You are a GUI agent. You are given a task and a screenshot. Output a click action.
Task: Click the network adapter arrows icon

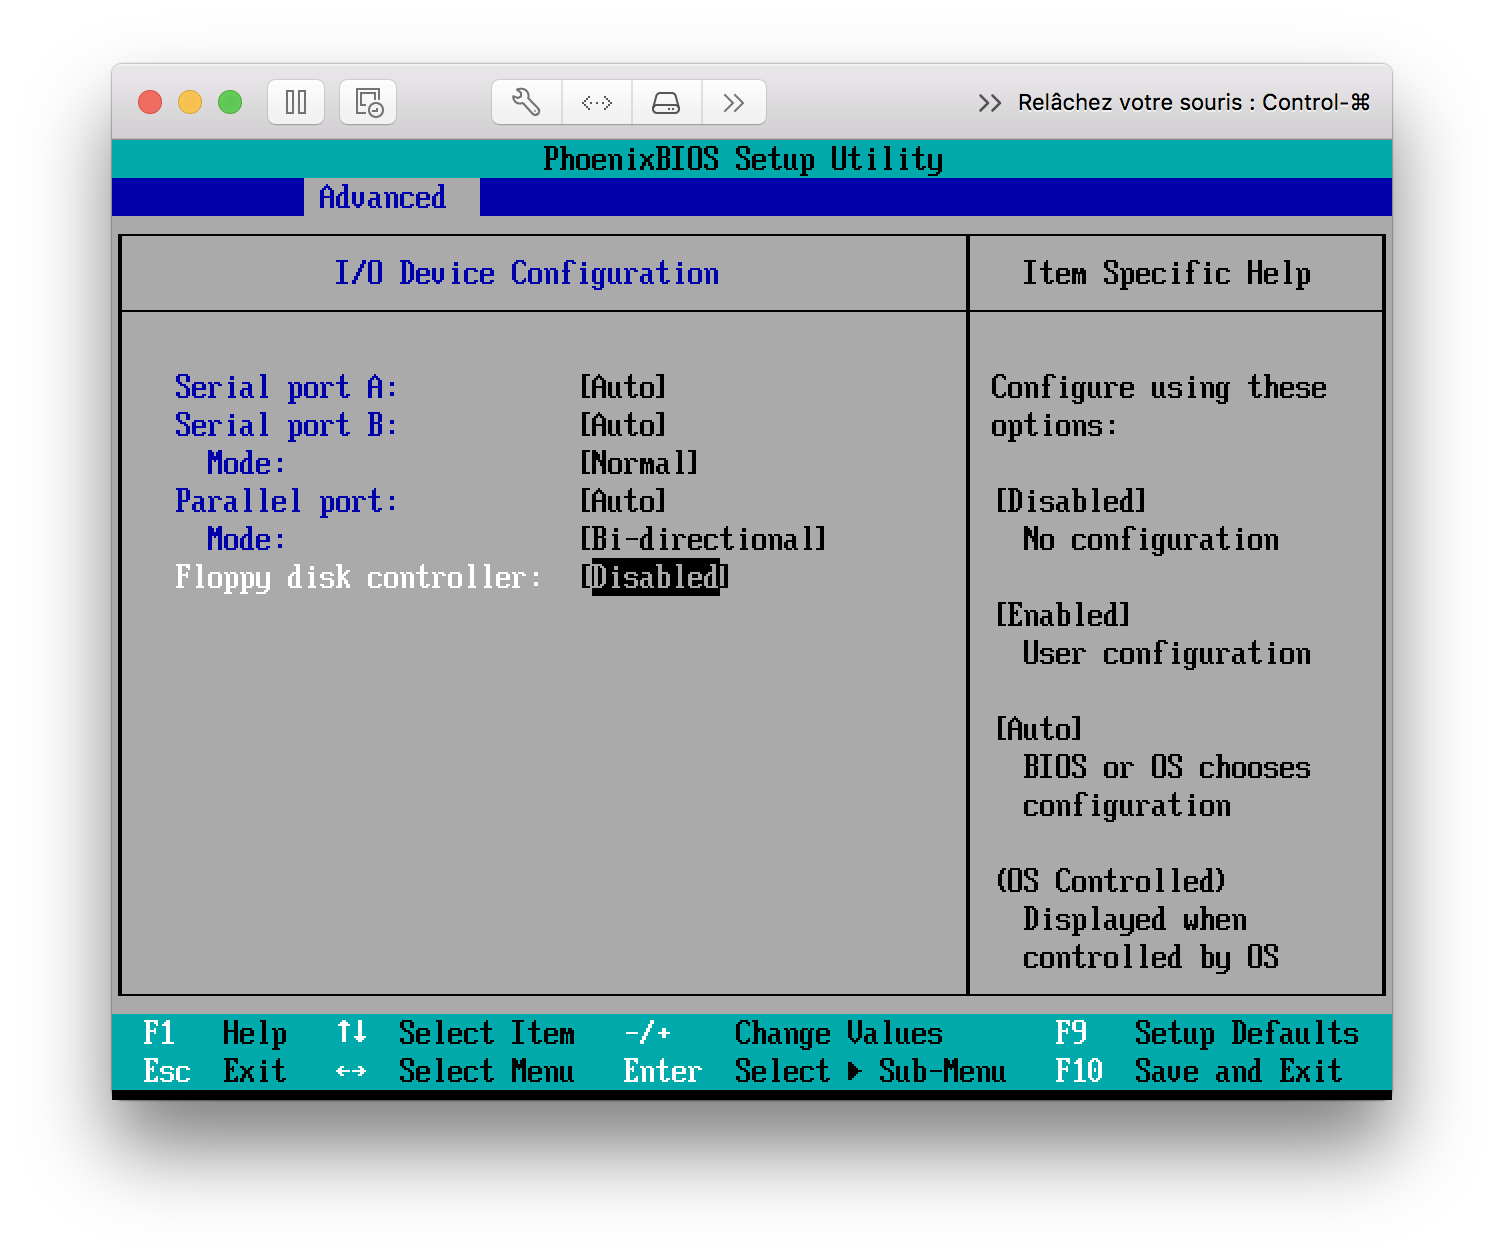tap(596, 102)
